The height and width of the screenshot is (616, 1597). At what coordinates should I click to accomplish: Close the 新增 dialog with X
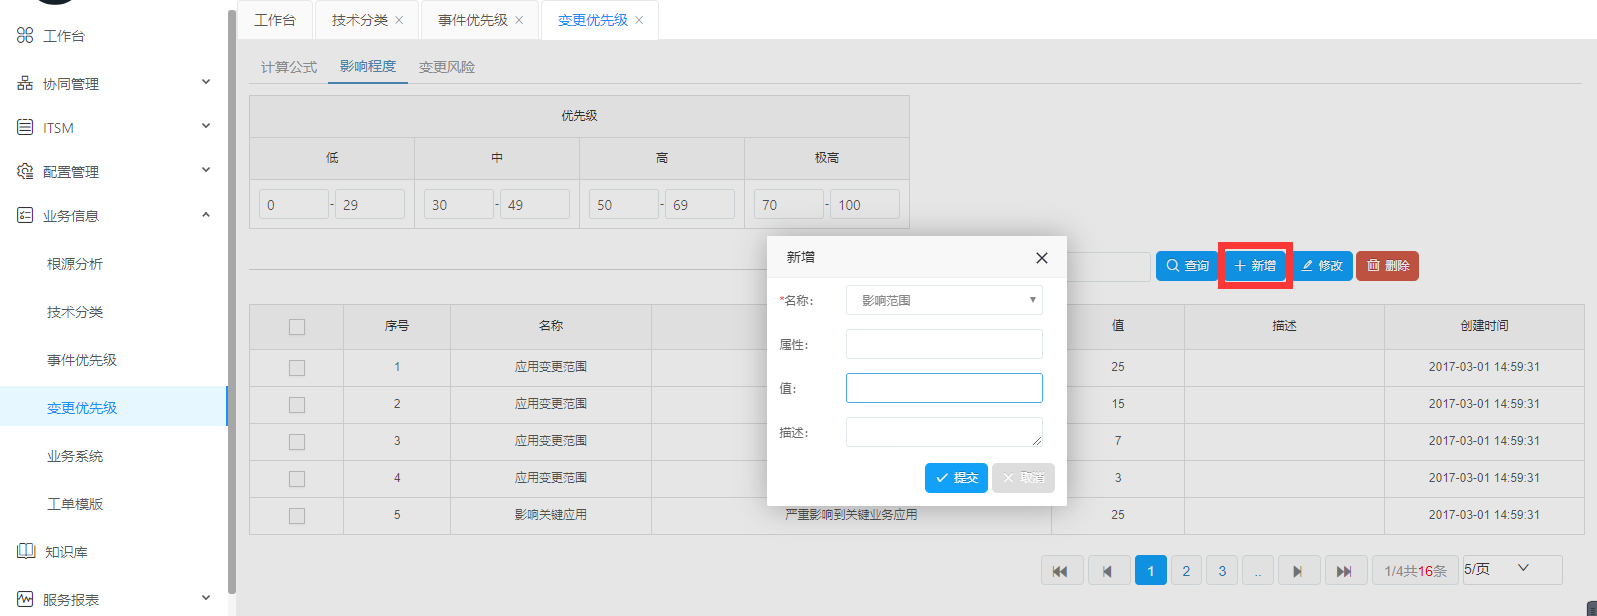[1041, 258]
